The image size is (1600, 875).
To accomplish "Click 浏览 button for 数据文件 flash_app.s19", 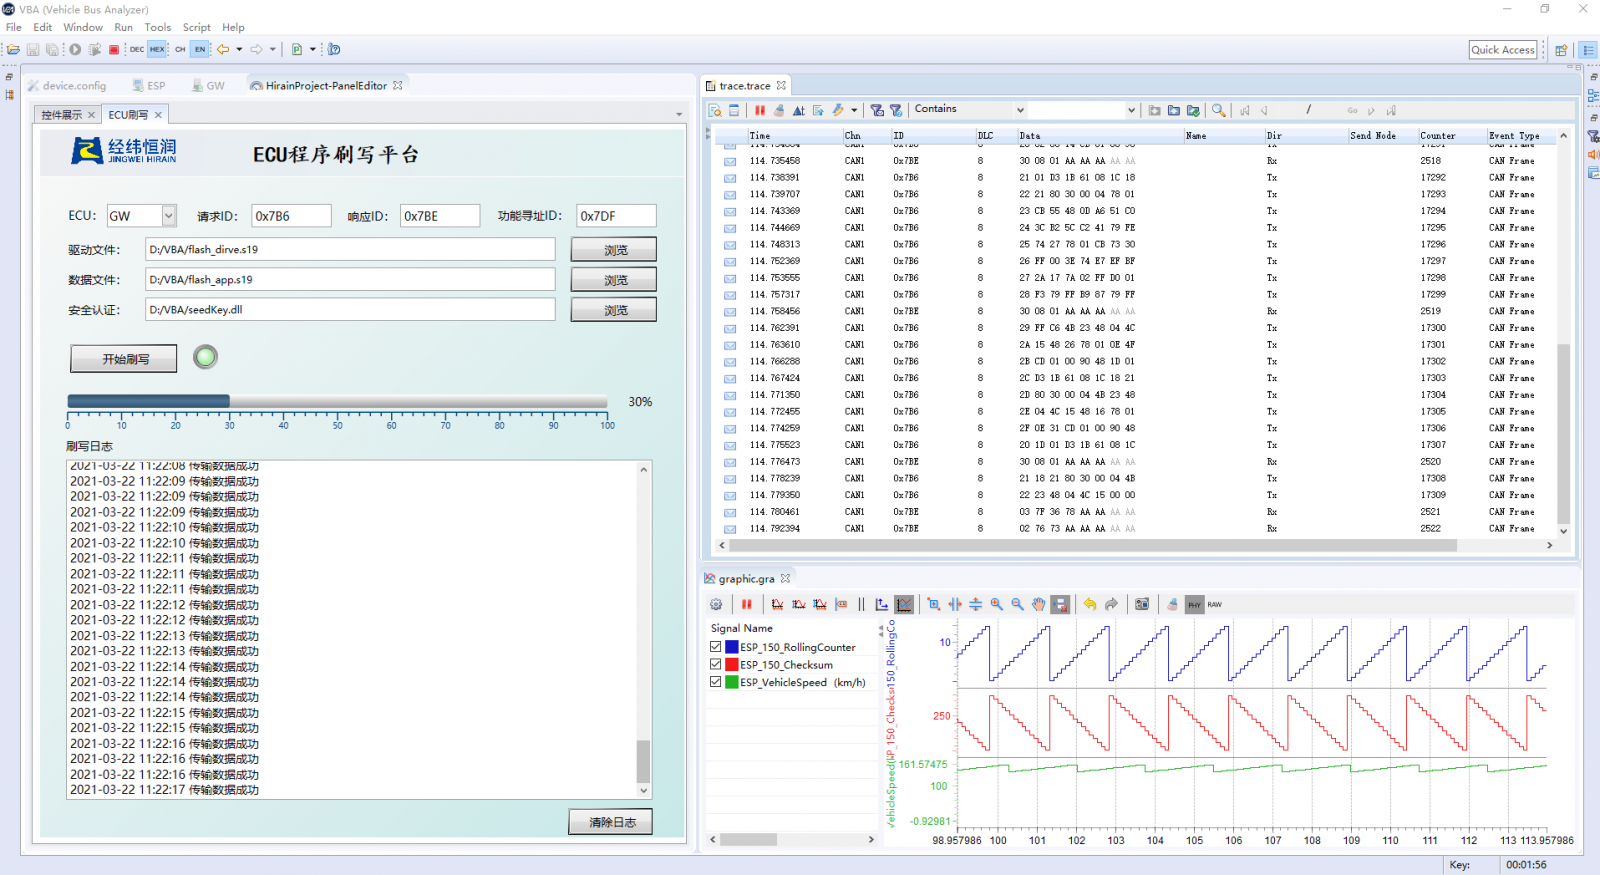I will click(614, 280).
